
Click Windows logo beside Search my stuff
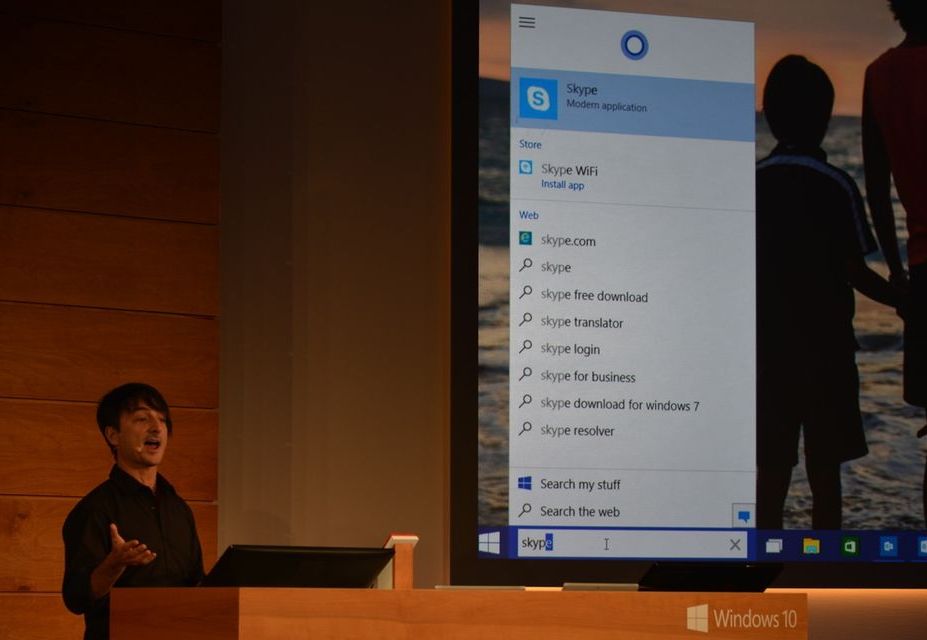524,483
